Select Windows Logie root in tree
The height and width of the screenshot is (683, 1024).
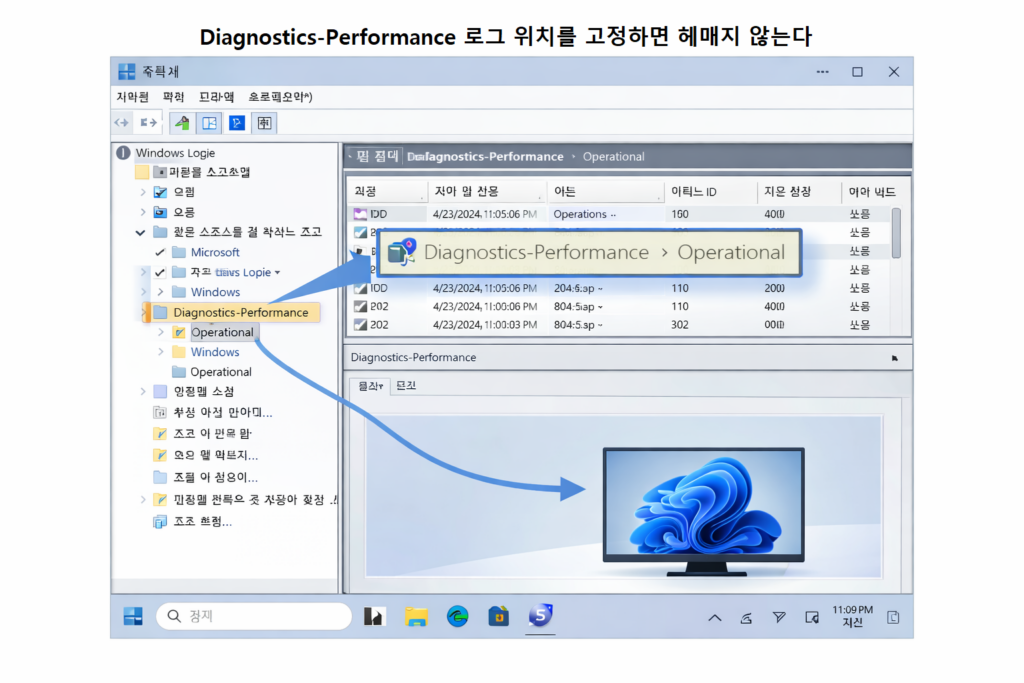(x=175, y=153)
